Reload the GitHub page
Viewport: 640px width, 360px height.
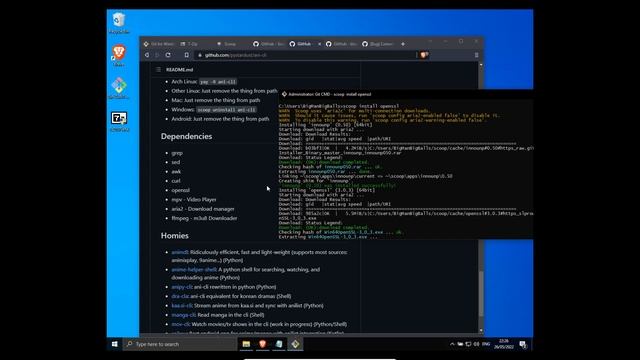point(168,55)
